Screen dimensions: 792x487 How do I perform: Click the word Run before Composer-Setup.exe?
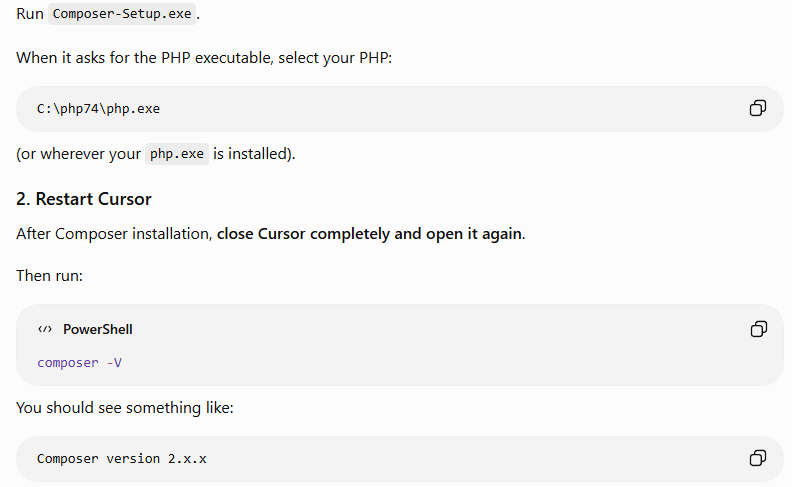coord(30,14)
